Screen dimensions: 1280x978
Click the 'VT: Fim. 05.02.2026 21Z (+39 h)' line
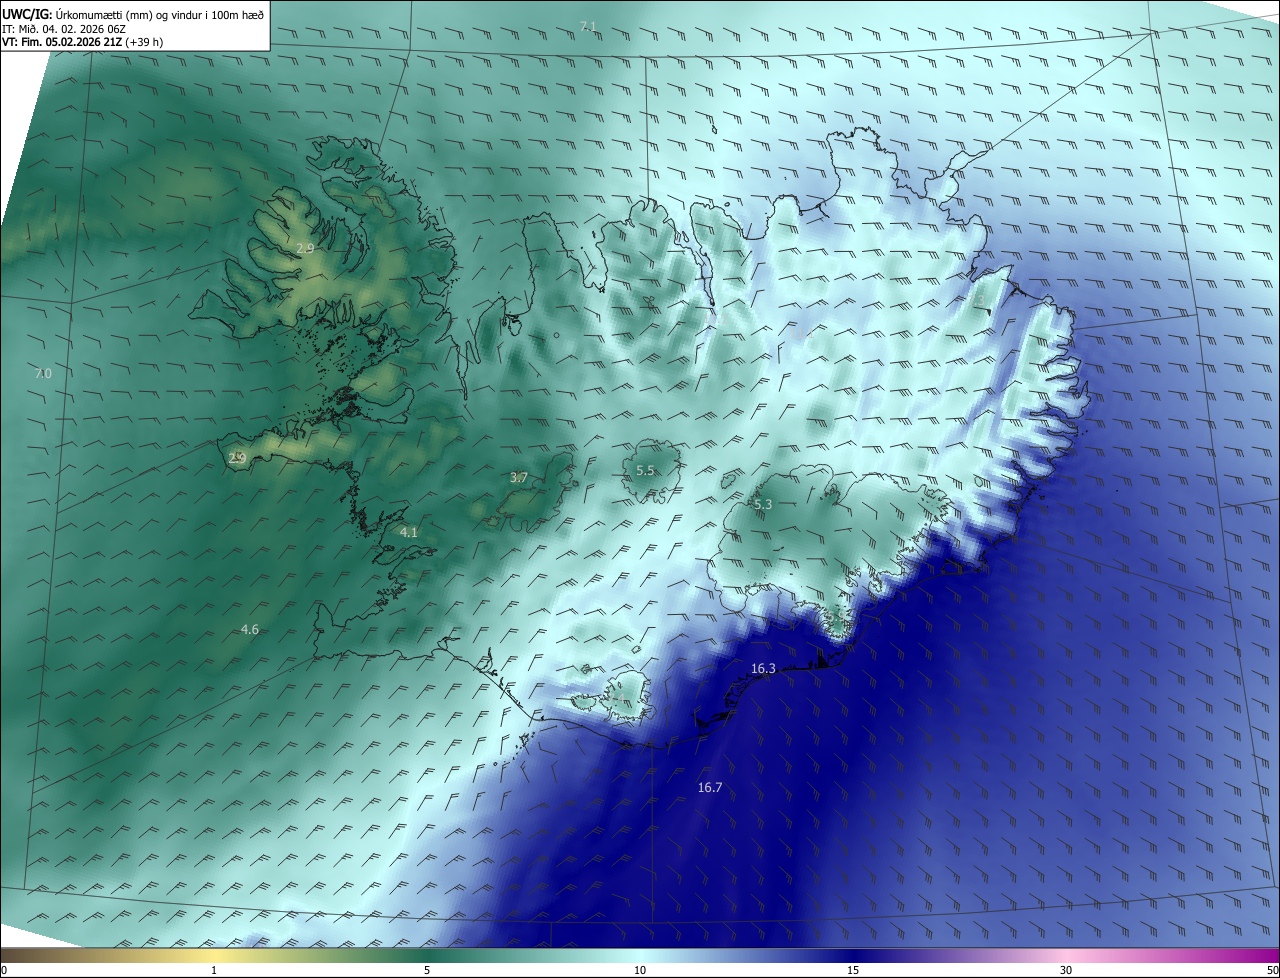point(82,42)
